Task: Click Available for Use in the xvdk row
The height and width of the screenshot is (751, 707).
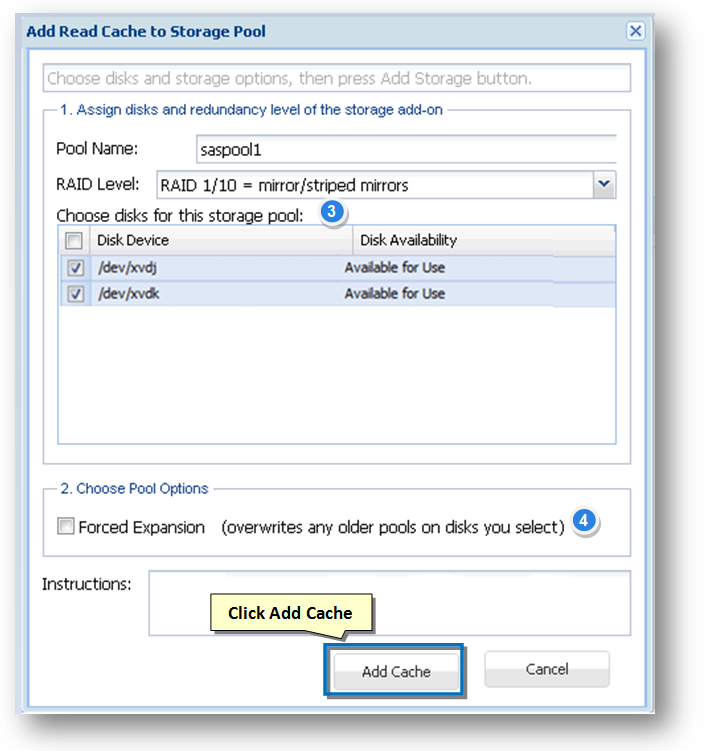Action: (395, 294)
